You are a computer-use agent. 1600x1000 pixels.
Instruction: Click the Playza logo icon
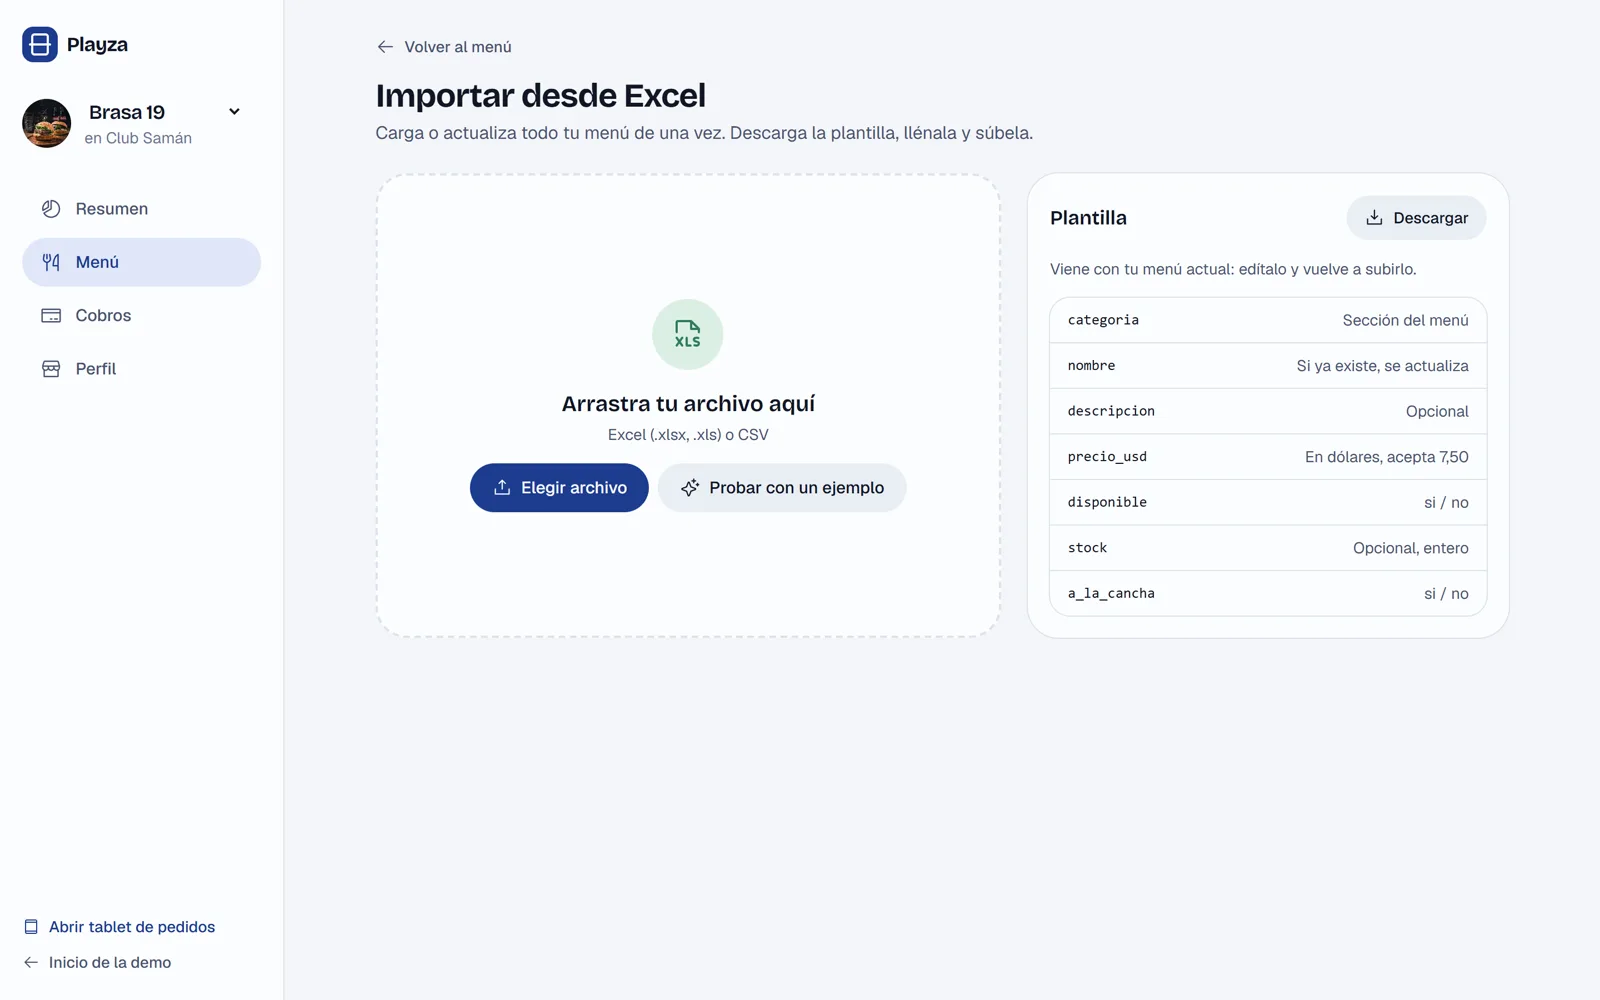coord(40,44)
